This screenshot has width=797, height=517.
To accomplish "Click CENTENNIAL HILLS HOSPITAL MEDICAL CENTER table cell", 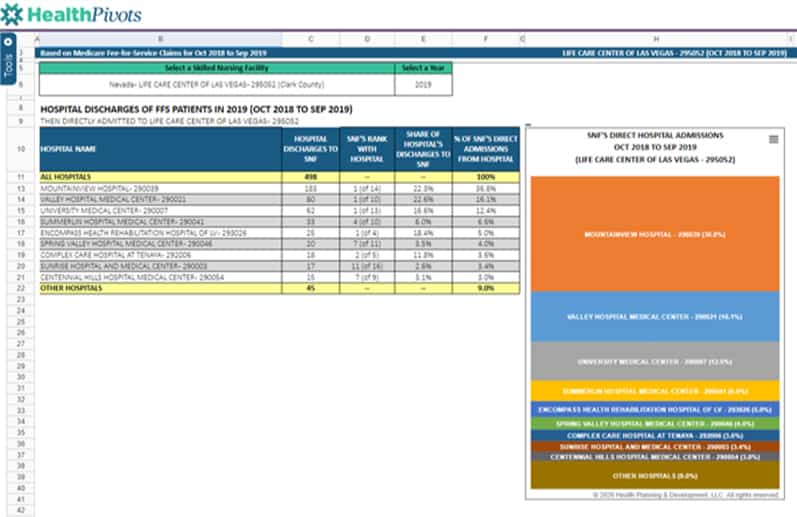I will pos(161,278).
